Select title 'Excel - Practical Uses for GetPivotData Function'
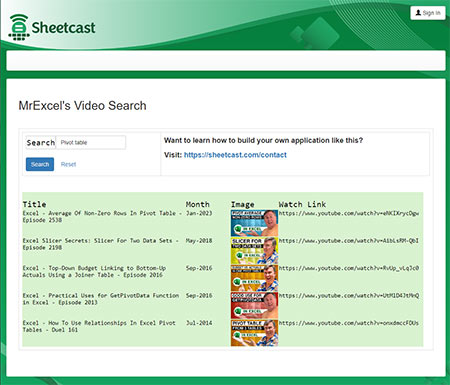 click(101, 296)
